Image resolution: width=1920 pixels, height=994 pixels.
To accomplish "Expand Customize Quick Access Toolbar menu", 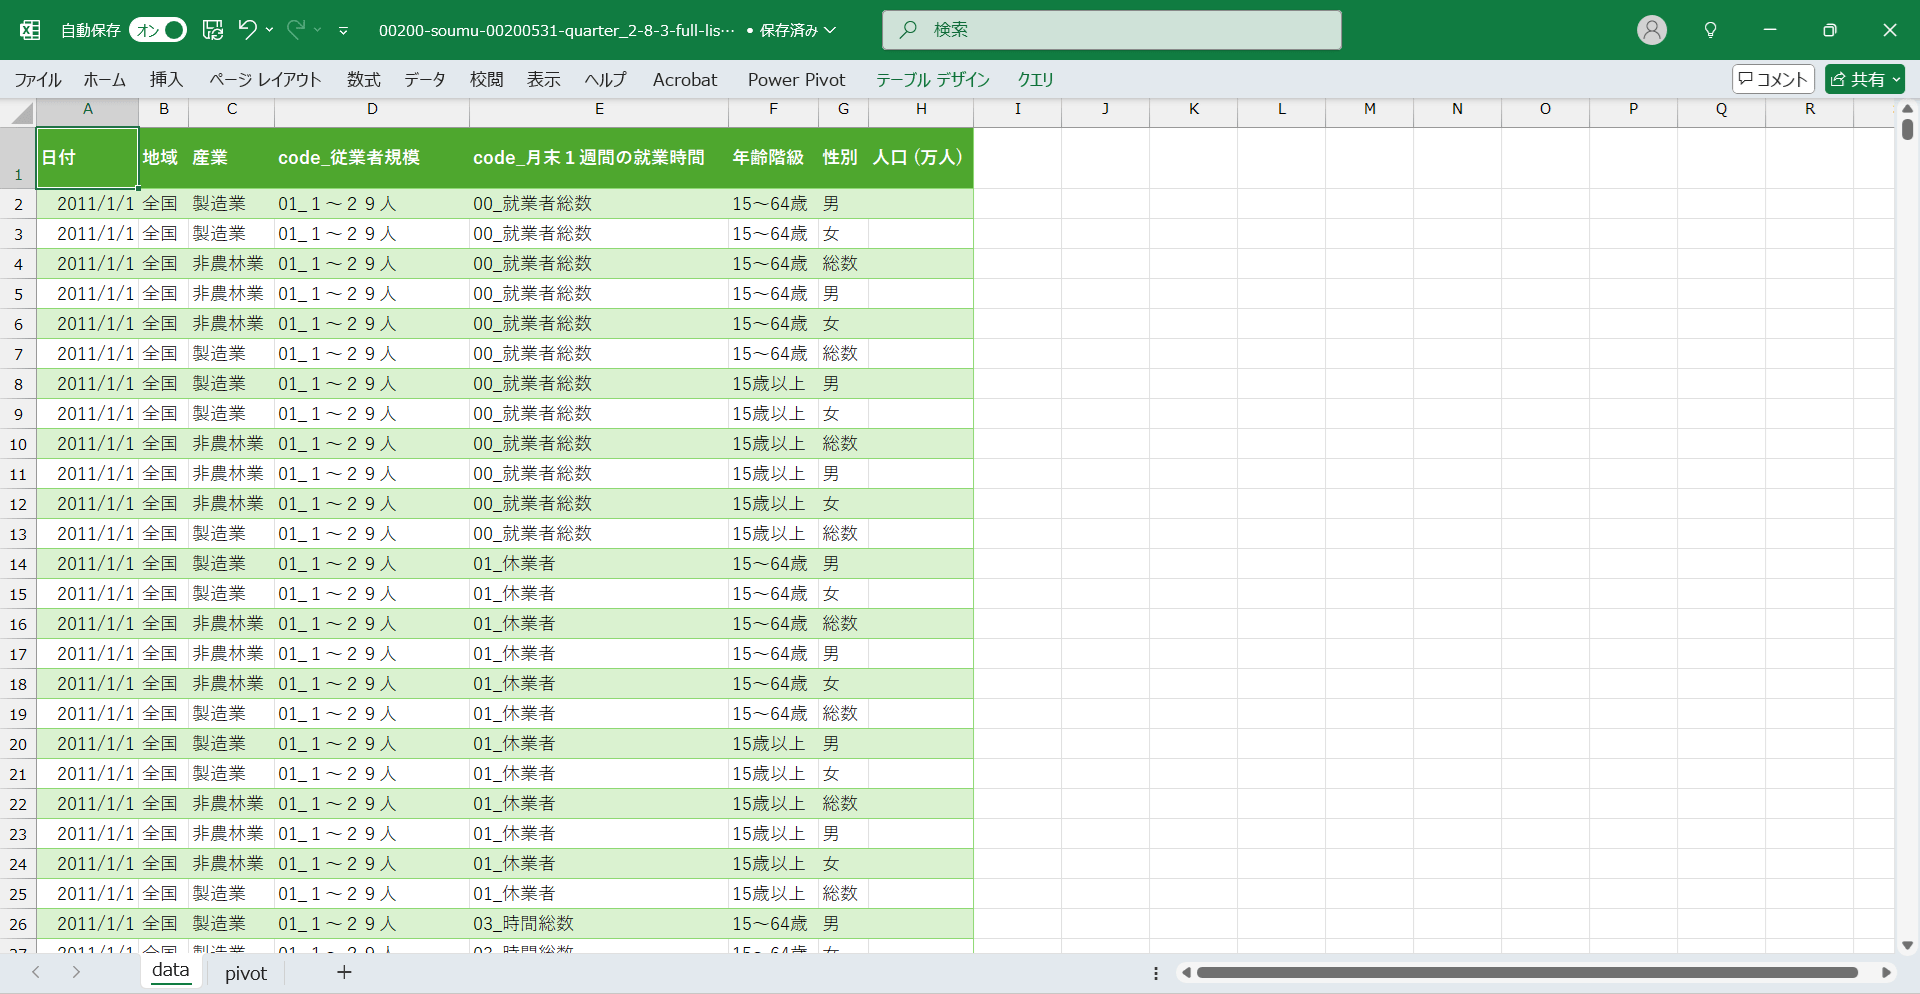I will (x=343, y=31).
